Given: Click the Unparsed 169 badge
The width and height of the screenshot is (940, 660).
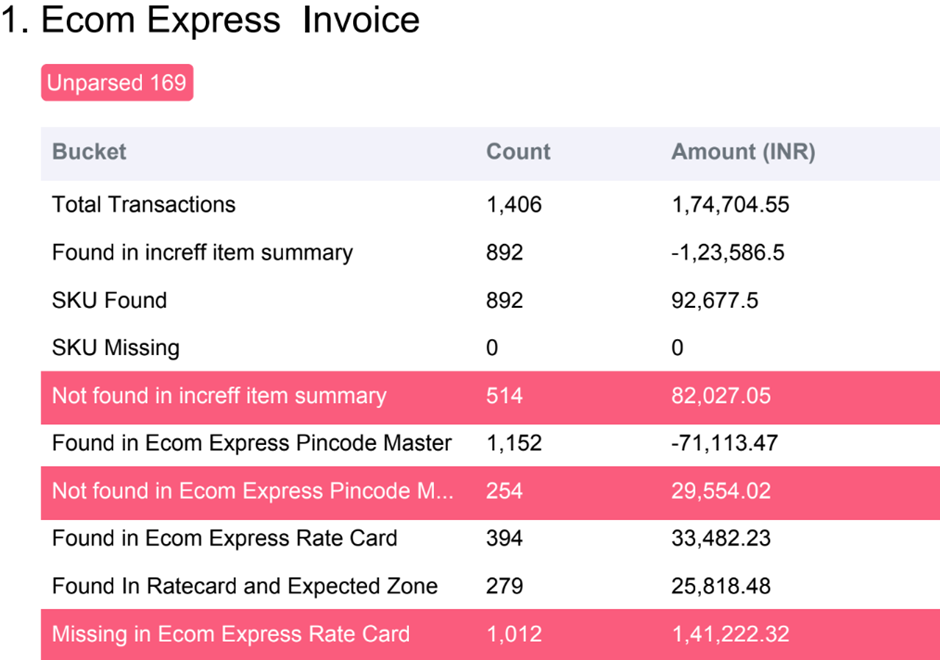Looking at the screenshot, I should click(117, 83).
